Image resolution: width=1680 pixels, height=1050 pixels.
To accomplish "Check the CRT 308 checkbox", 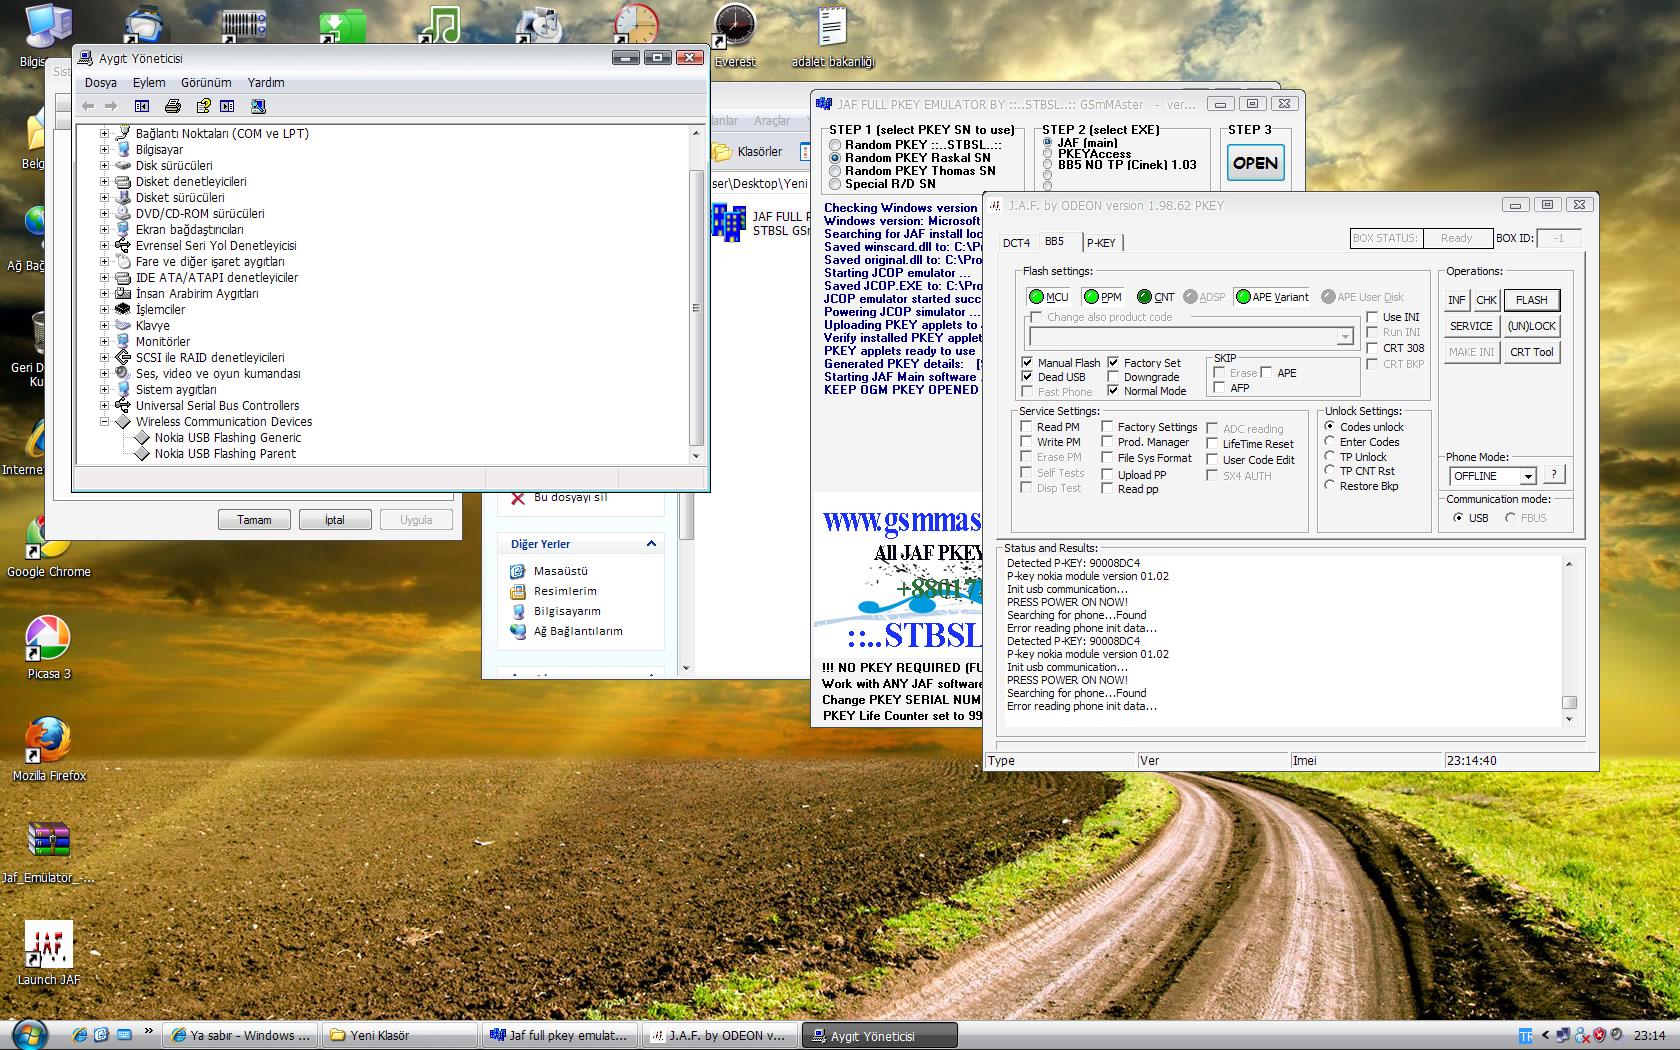I will [x=1372, y=348].
